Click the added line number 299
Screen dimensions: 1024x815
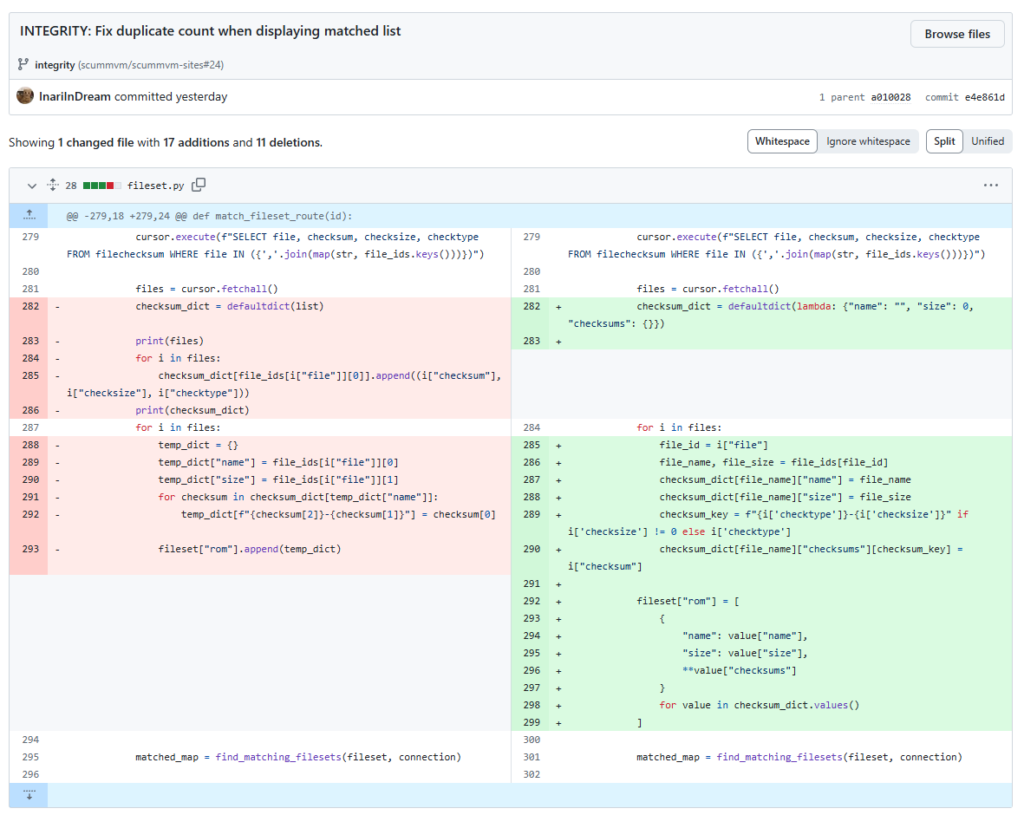point(532,722)
